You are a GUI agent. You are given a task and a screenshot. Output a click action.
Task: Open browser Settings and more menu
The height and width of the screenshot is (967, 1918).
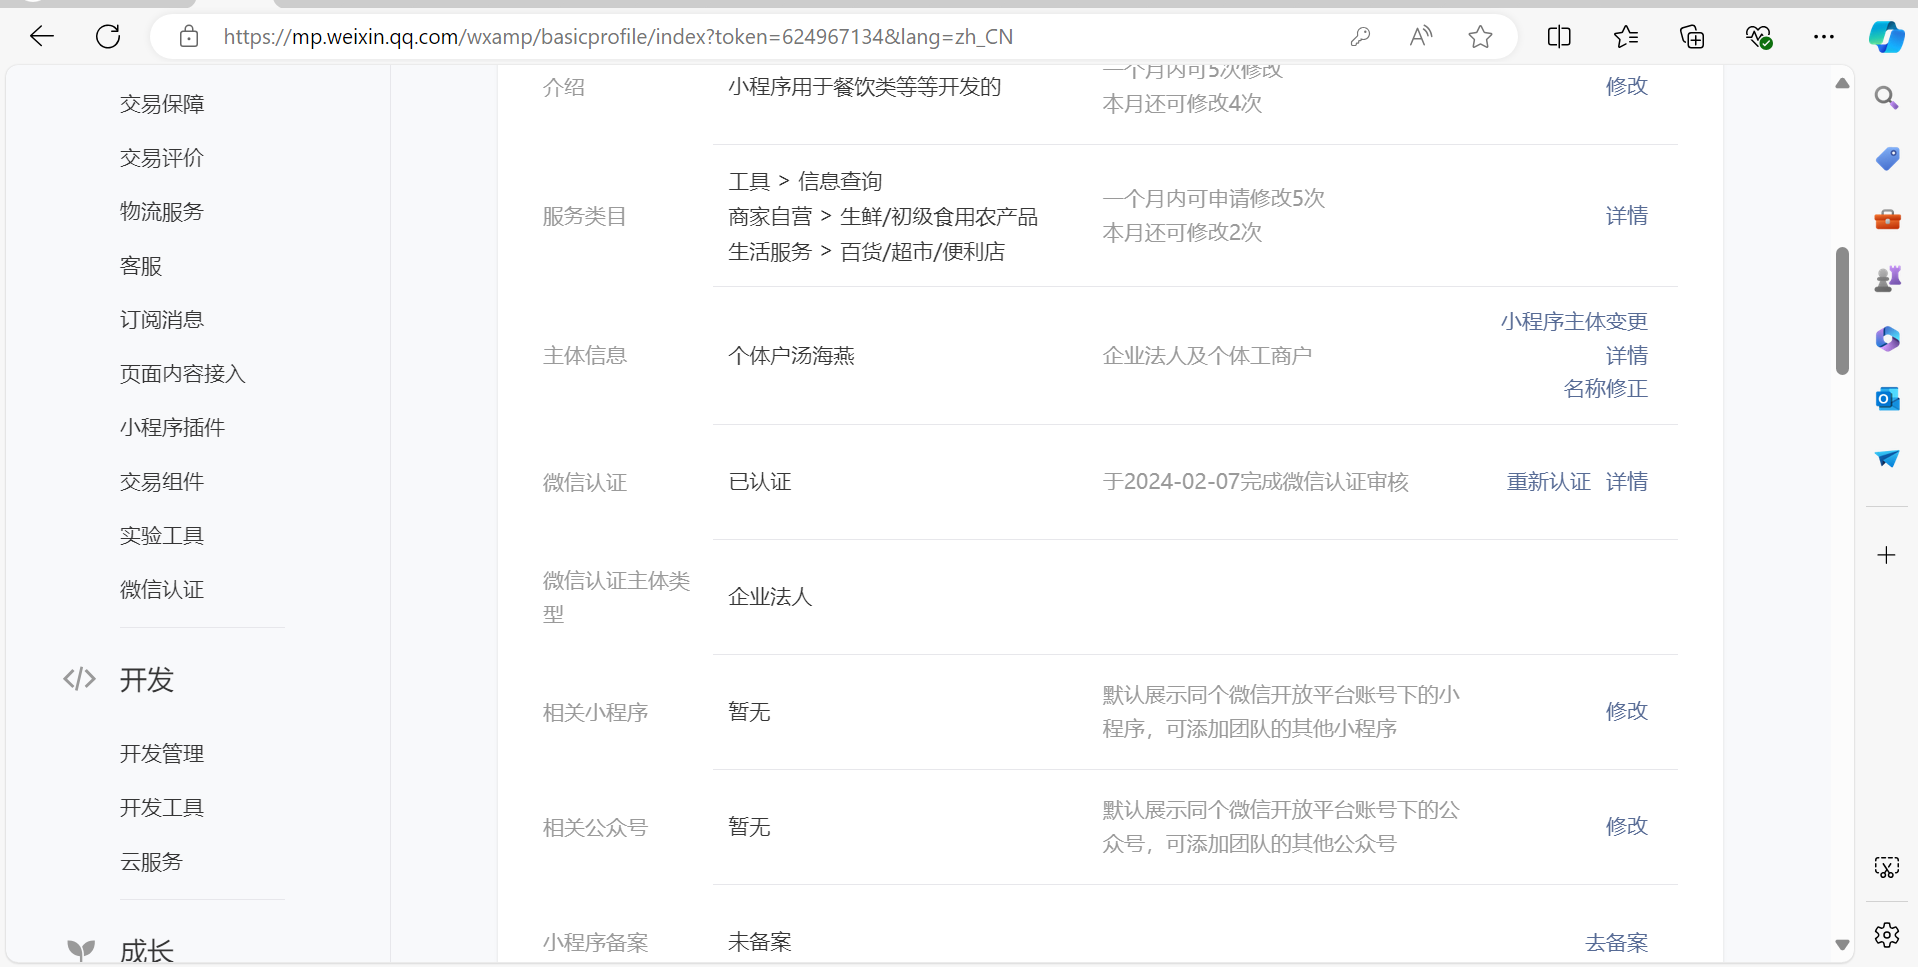(1824, 37)
